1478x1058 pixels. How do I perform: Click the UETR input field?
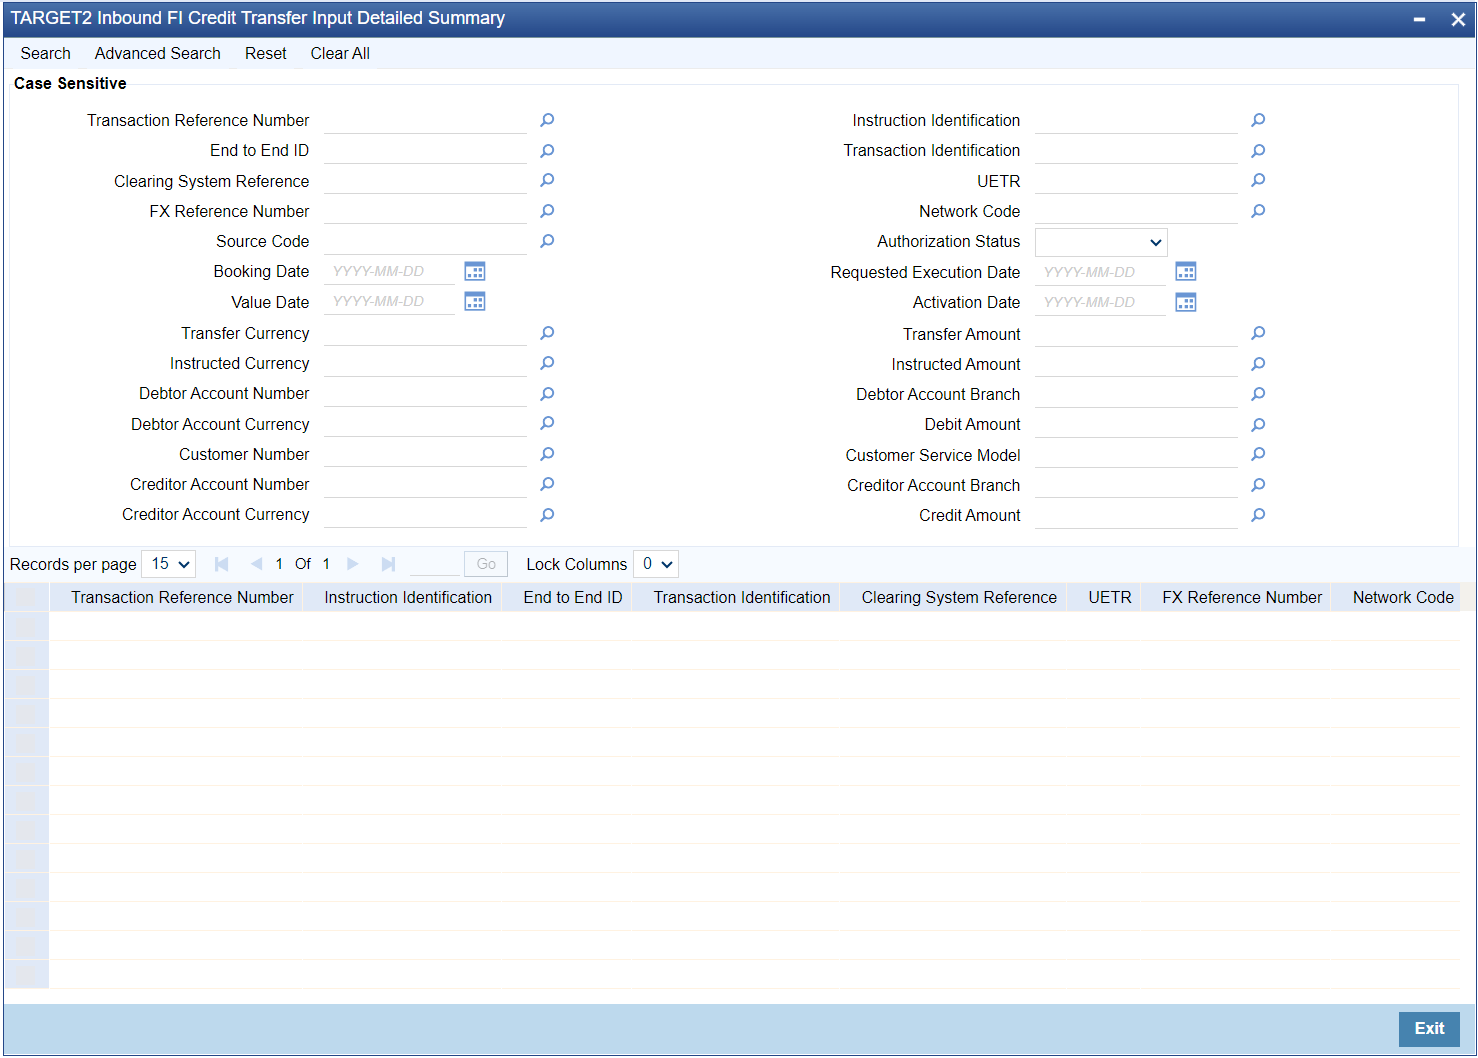click(x=1136, y=181)
